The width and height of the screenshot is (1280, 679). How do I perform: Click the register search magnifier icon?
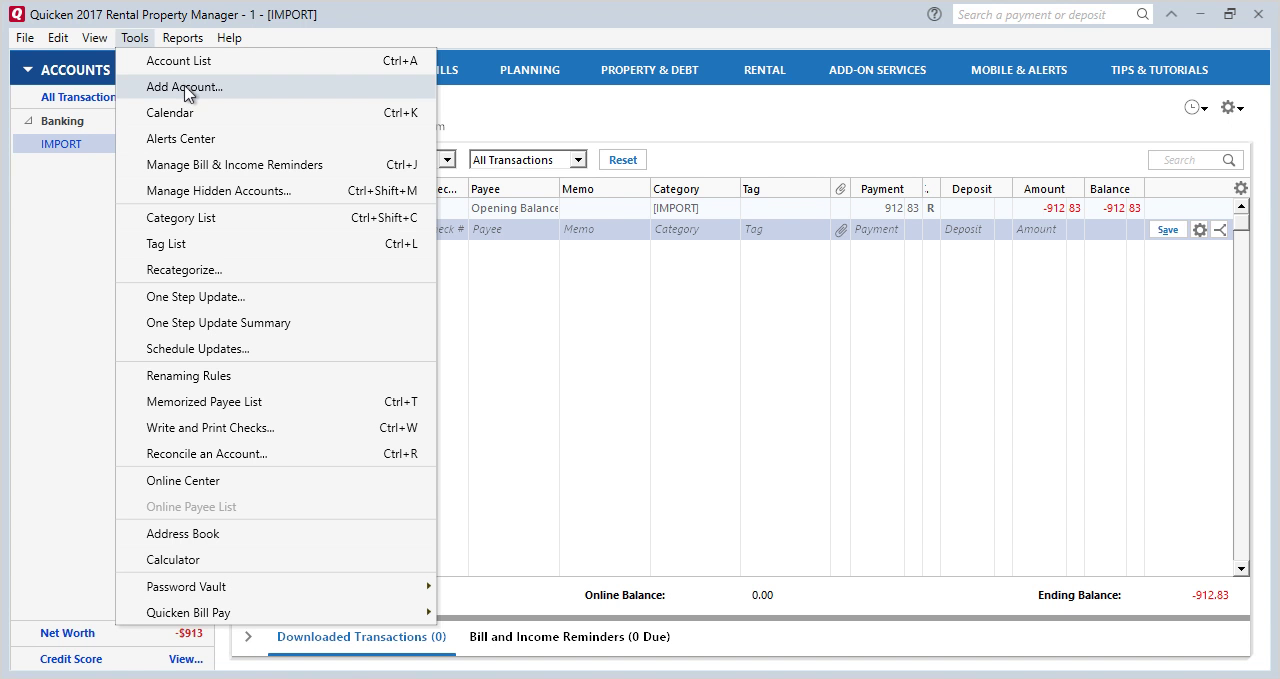coord(1229,160)
